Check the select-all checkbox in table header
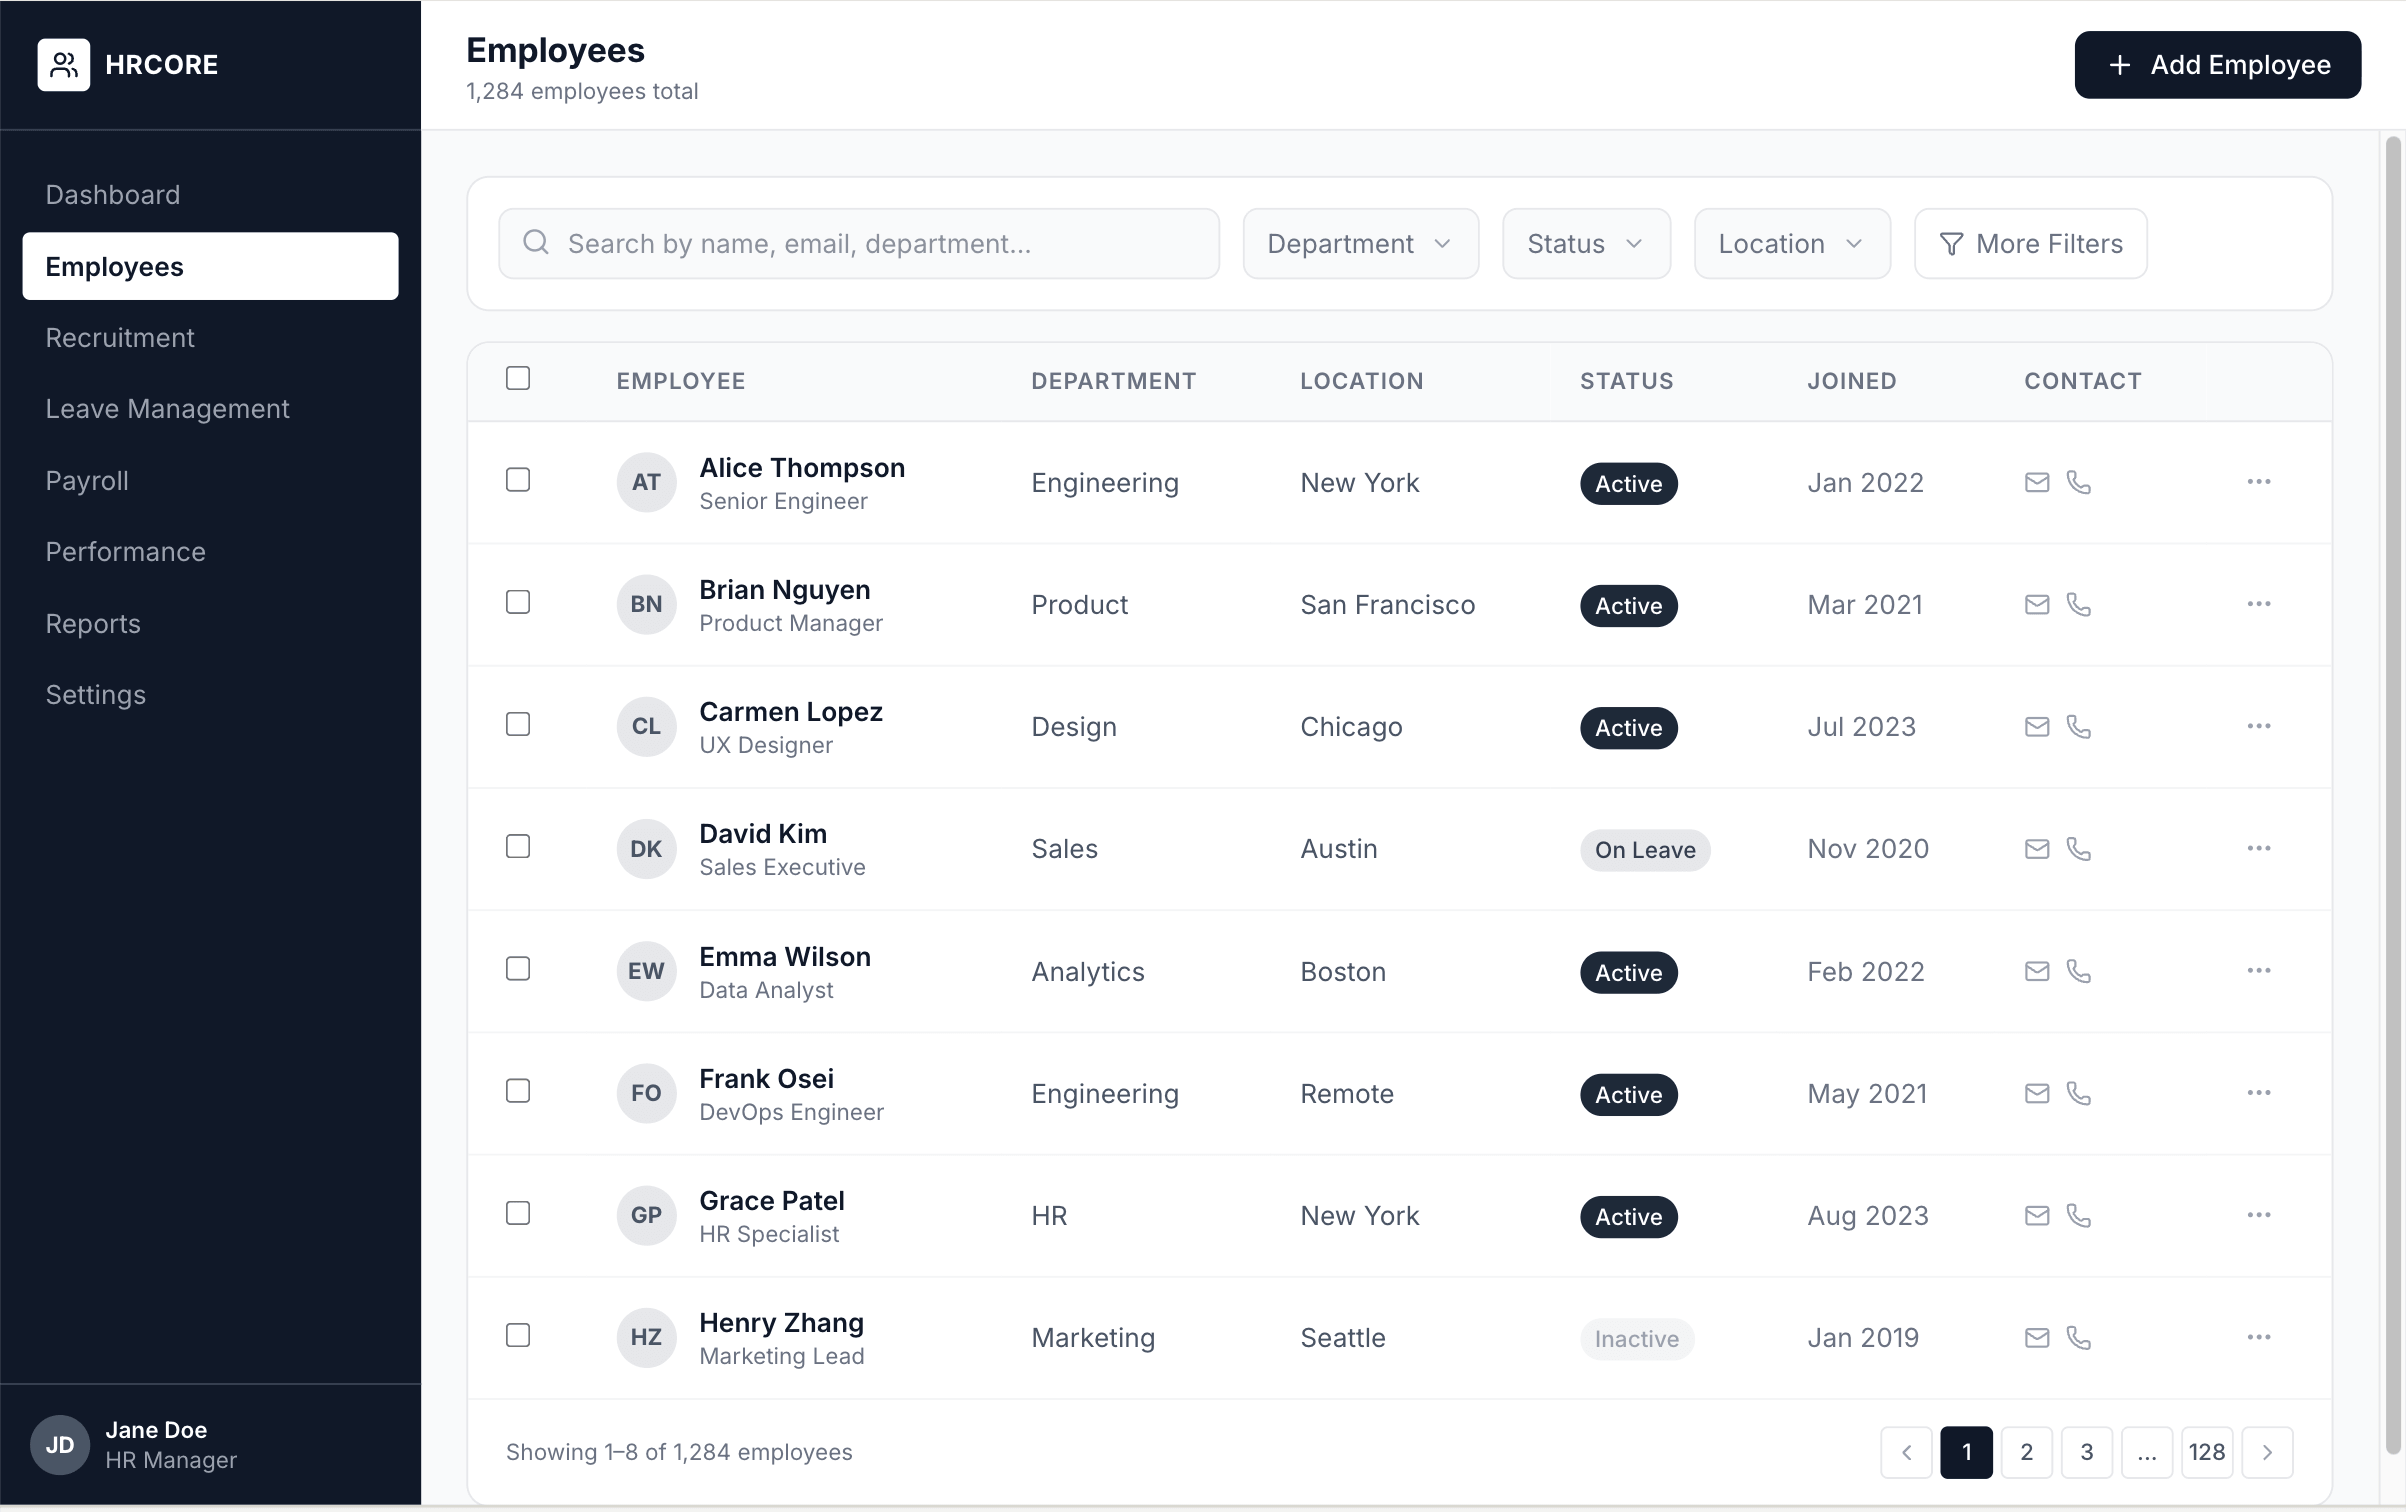The width and height of the screenshot is (2406, 1512). (x=518, y=378)
